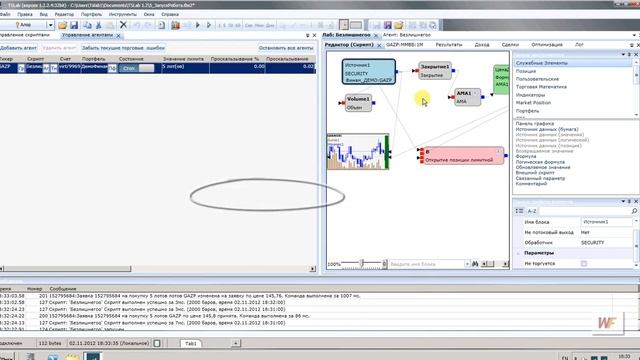Viewport: 640px width, 360px height.
Task: Select the Volume1 block in editor
Action: tap(358, 103)
